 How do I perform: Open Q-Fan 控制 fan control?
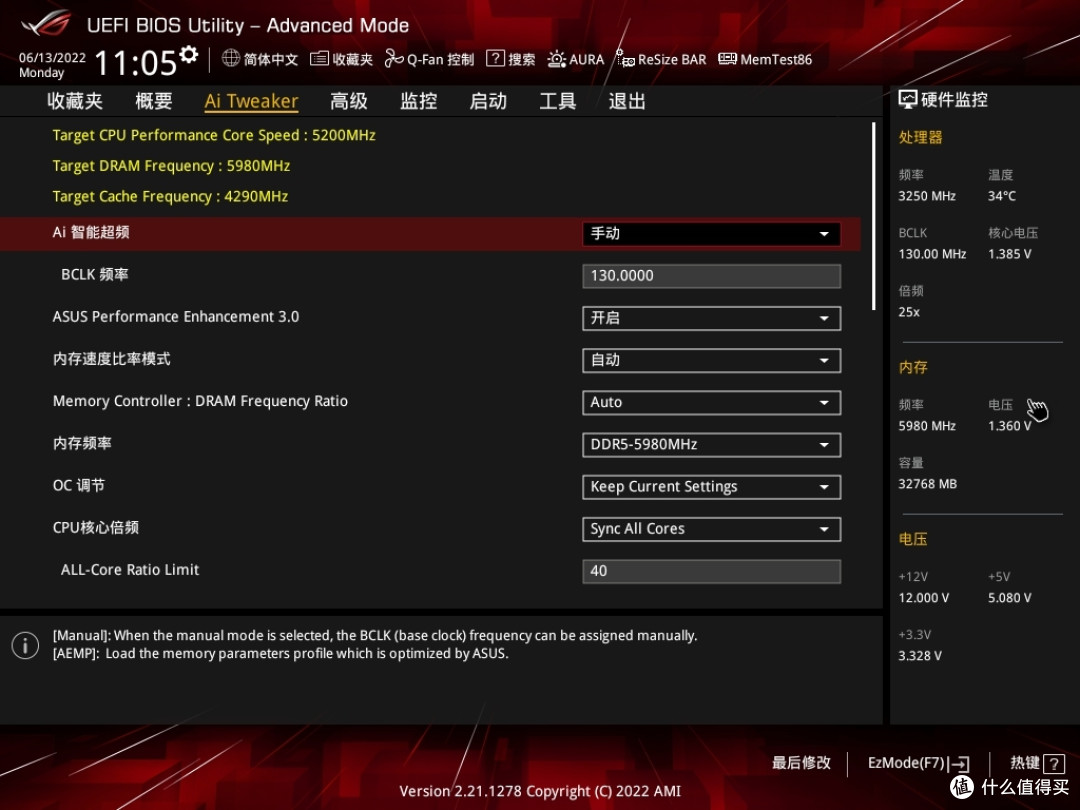429,59
